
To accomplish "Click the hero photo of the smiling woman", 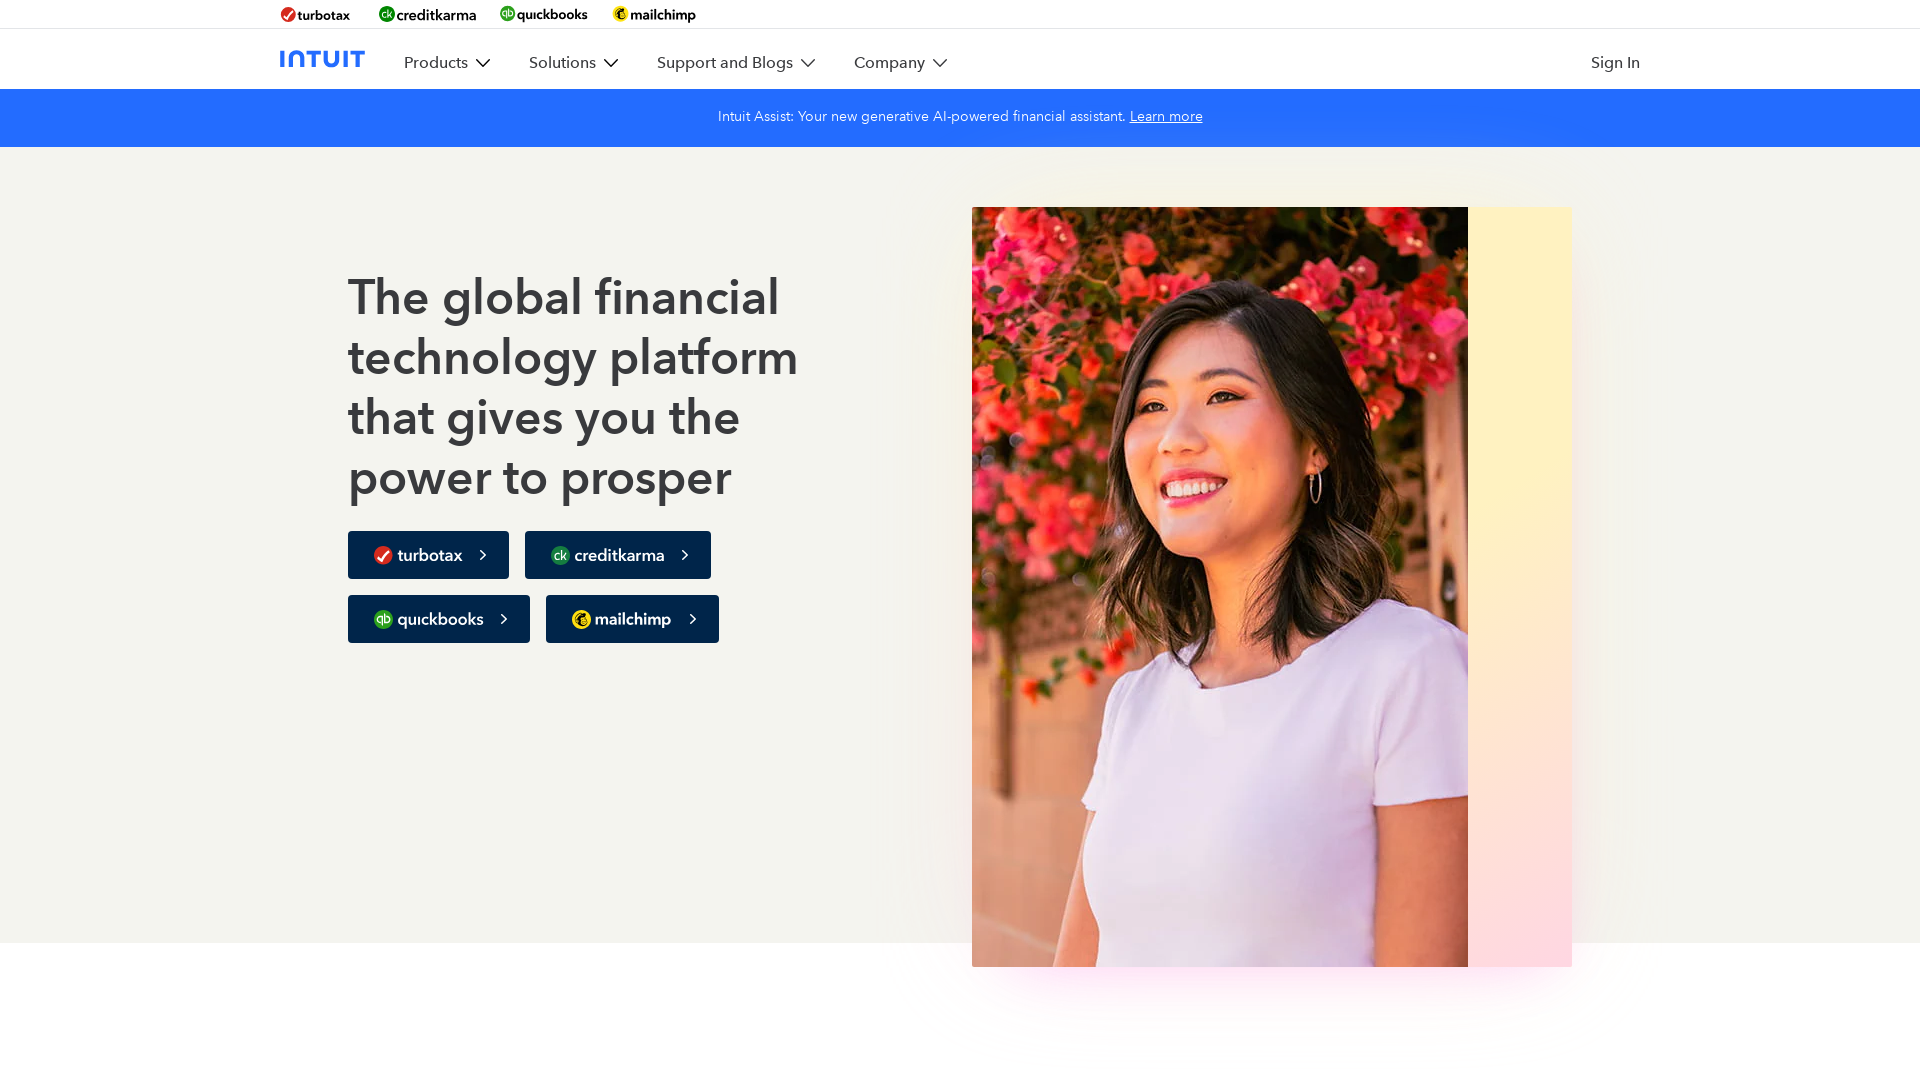I will coord(1220,587).
